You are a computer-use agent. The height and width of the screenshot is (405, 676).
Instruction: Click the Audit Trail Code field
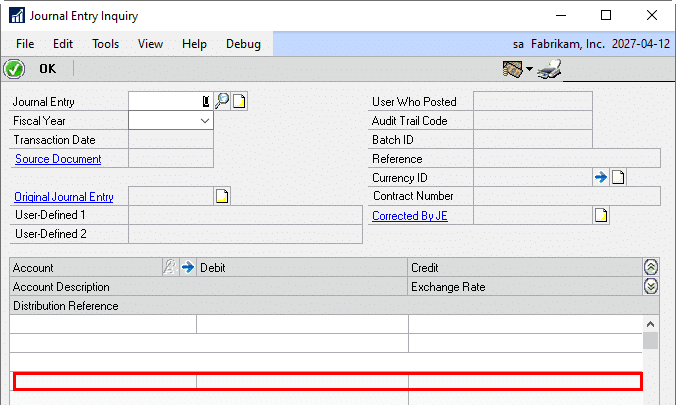533,121
